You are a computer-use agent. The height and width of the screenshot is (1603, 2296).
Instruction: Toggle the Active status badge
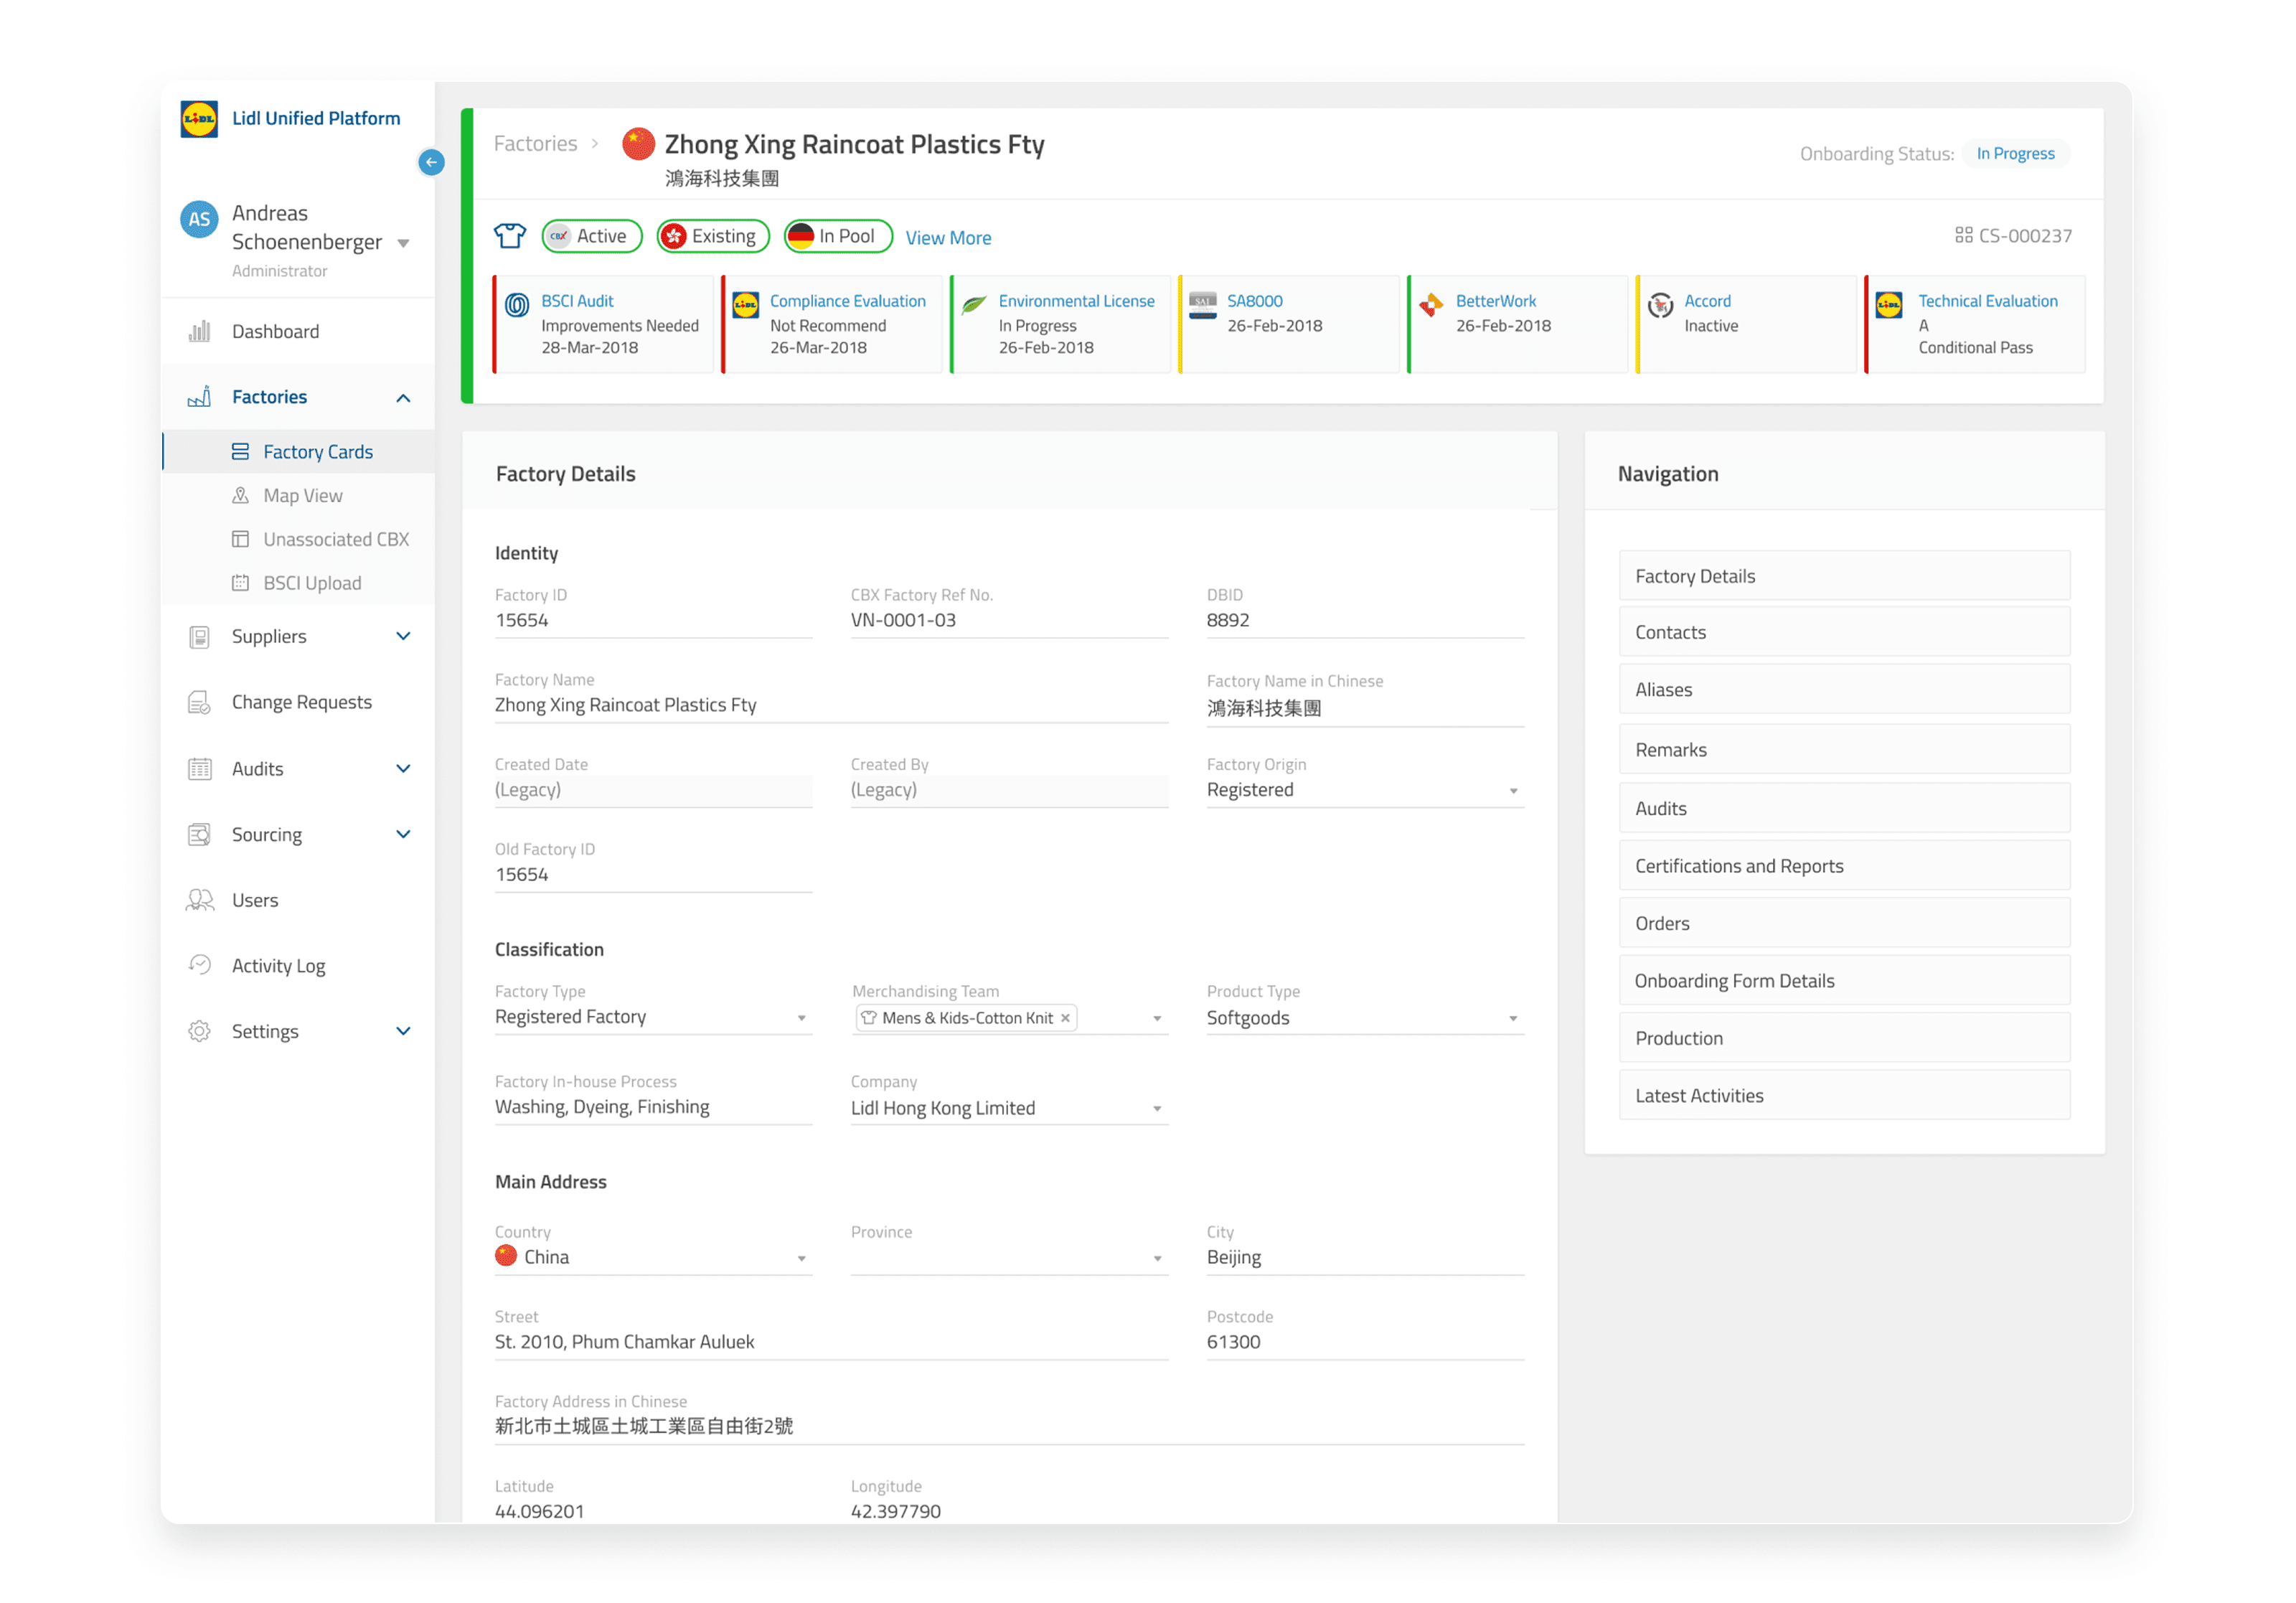coord(591,236)
